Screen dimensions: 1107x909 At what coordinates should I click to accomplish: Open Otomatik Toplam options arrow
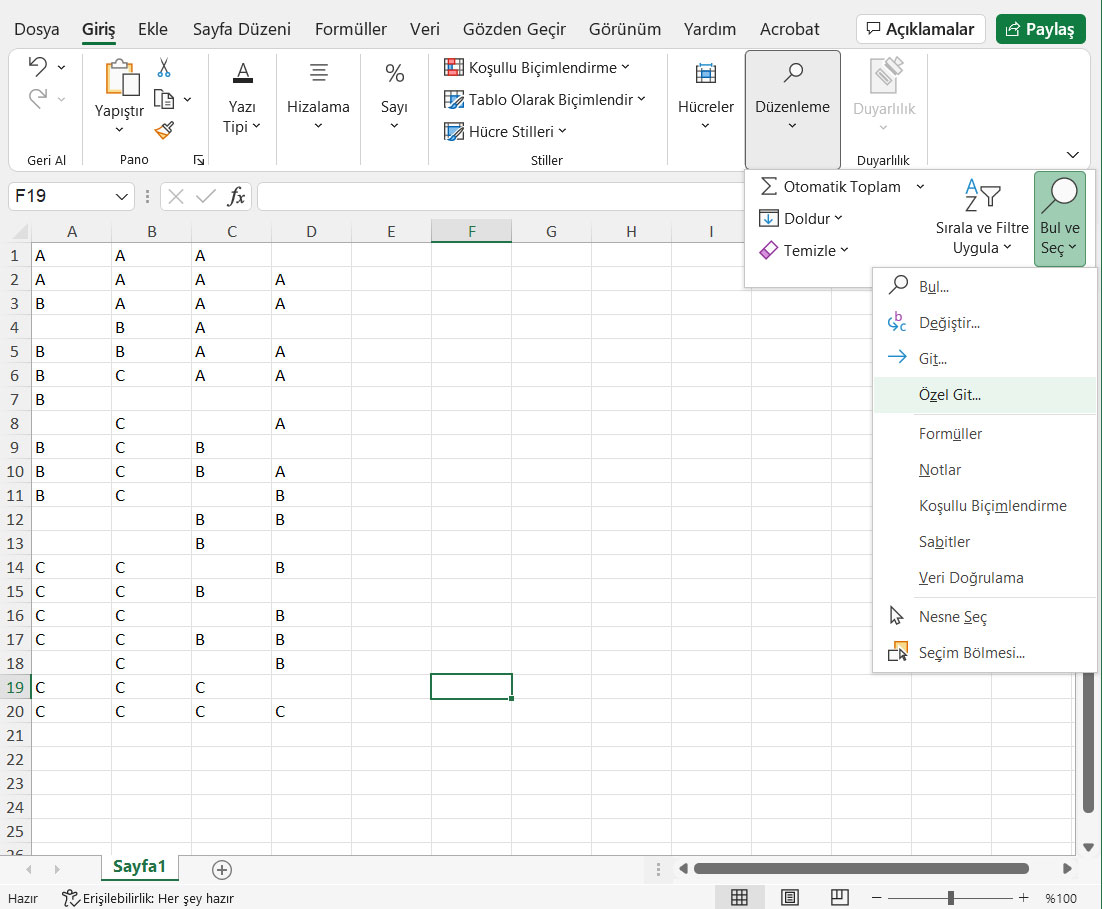tap(920, 187)
